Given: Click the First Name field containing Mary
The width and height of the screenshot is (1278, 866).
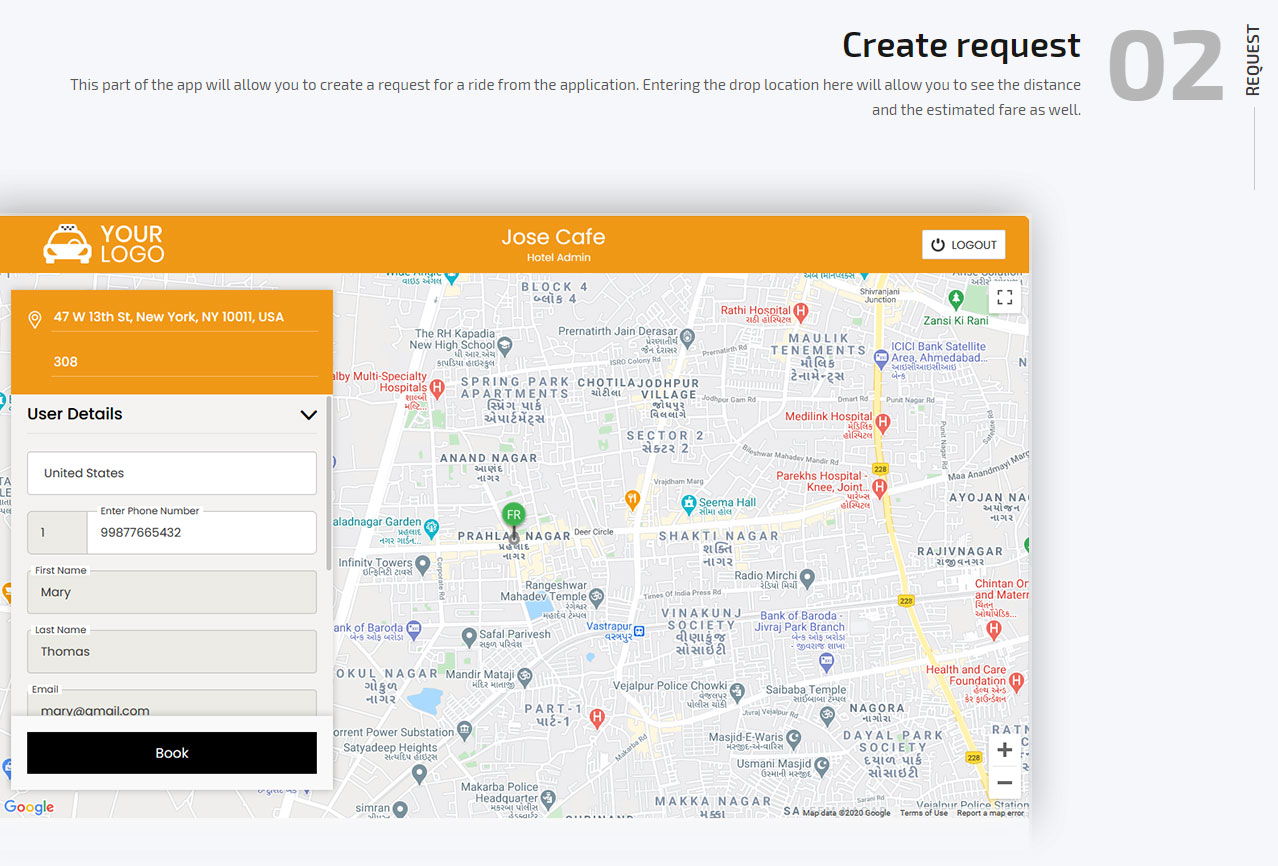Looking at the screenshot, I should 171,592.
